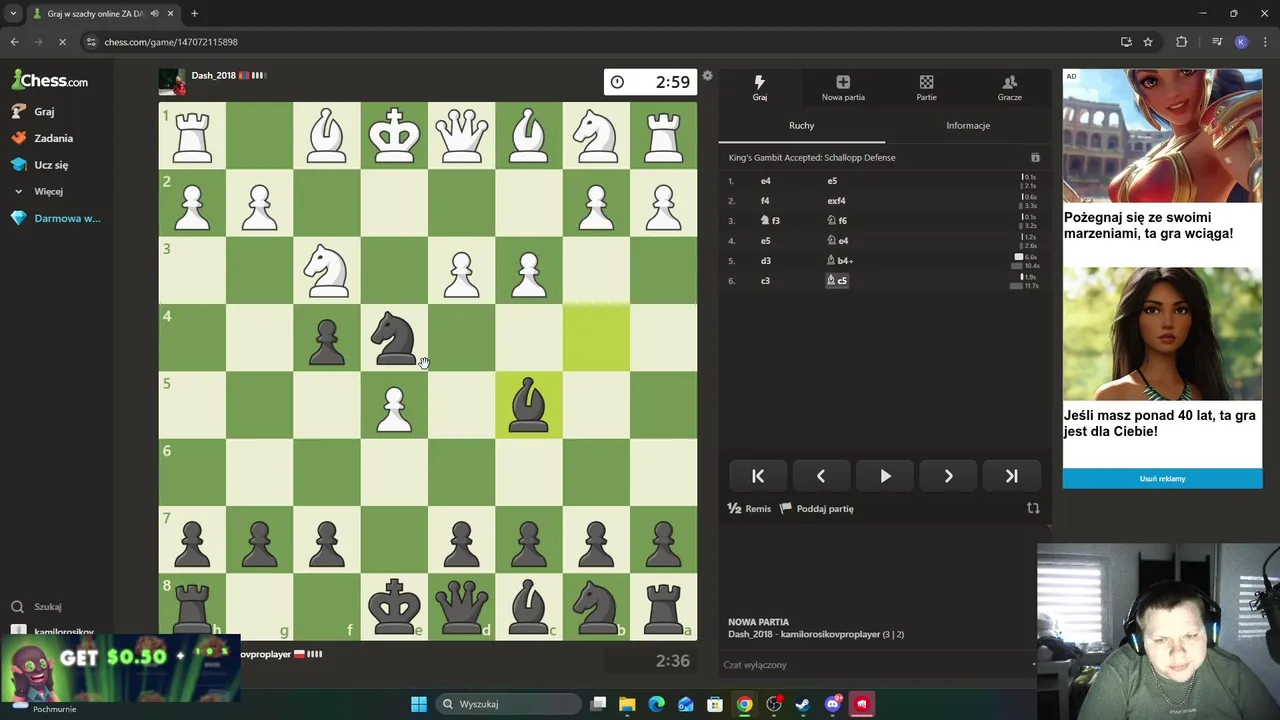Click the King's Gambit Accepted opening name
Image resolution: width=1280 pixels, height=720 pixels.
[x=812, y=157]
